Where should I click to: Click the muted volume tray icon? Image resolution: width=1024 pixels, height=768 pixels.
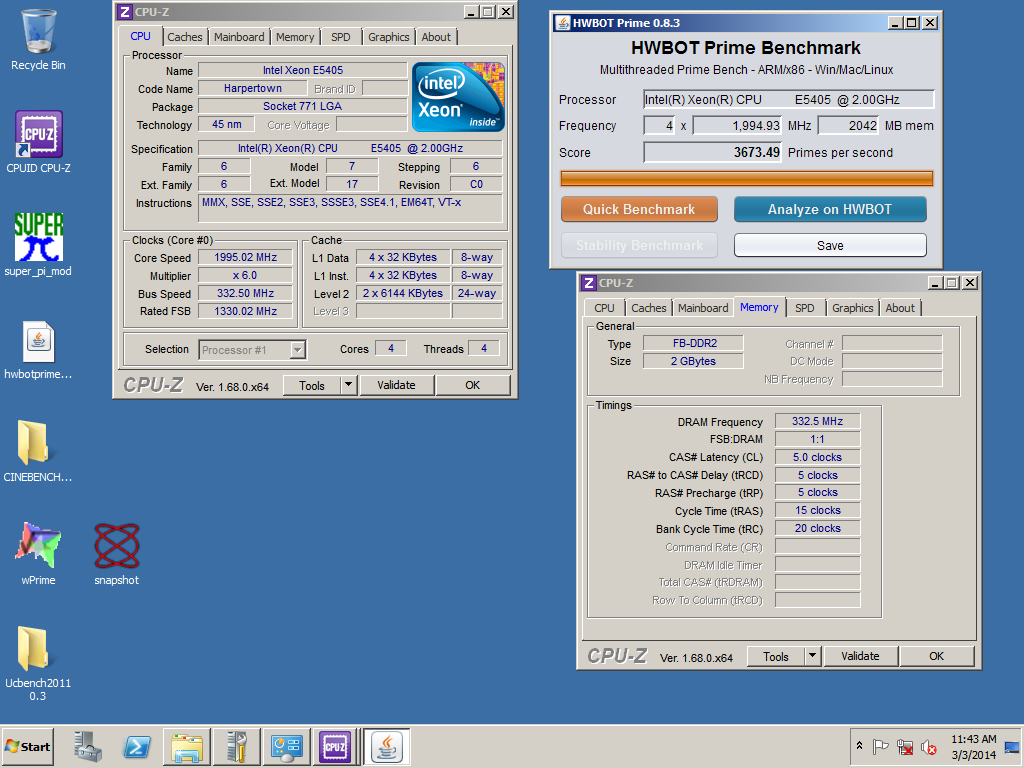tap(928, 746)
